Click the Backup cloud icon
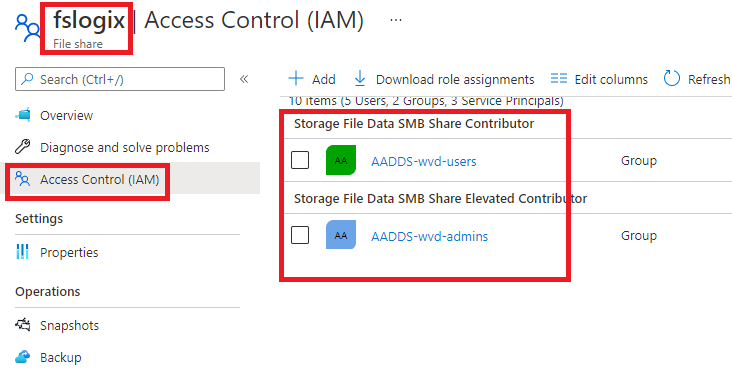 (22, 357)
